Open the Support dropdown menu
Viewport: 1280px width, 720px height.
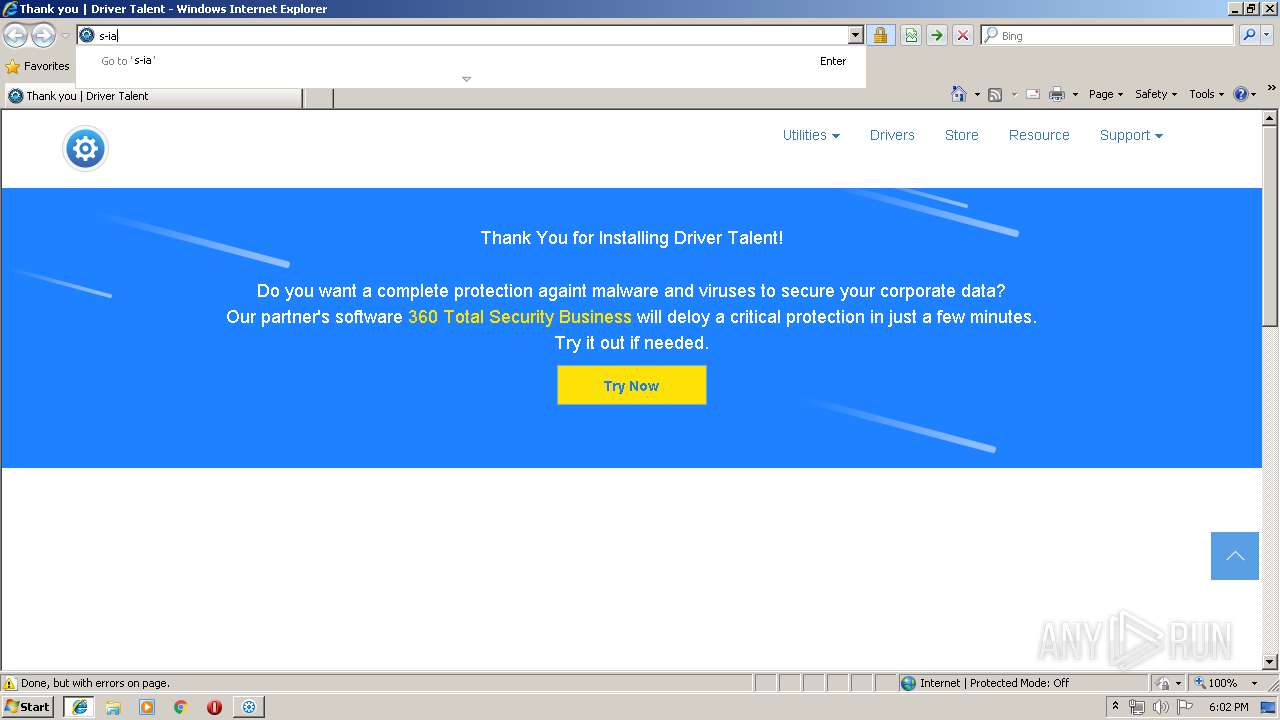1131,135
